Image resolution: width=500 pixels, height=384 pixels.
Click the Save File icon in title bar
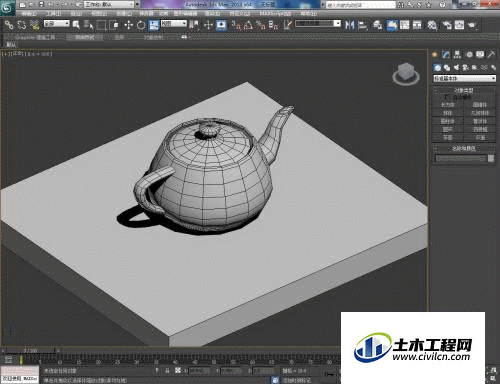41,5
